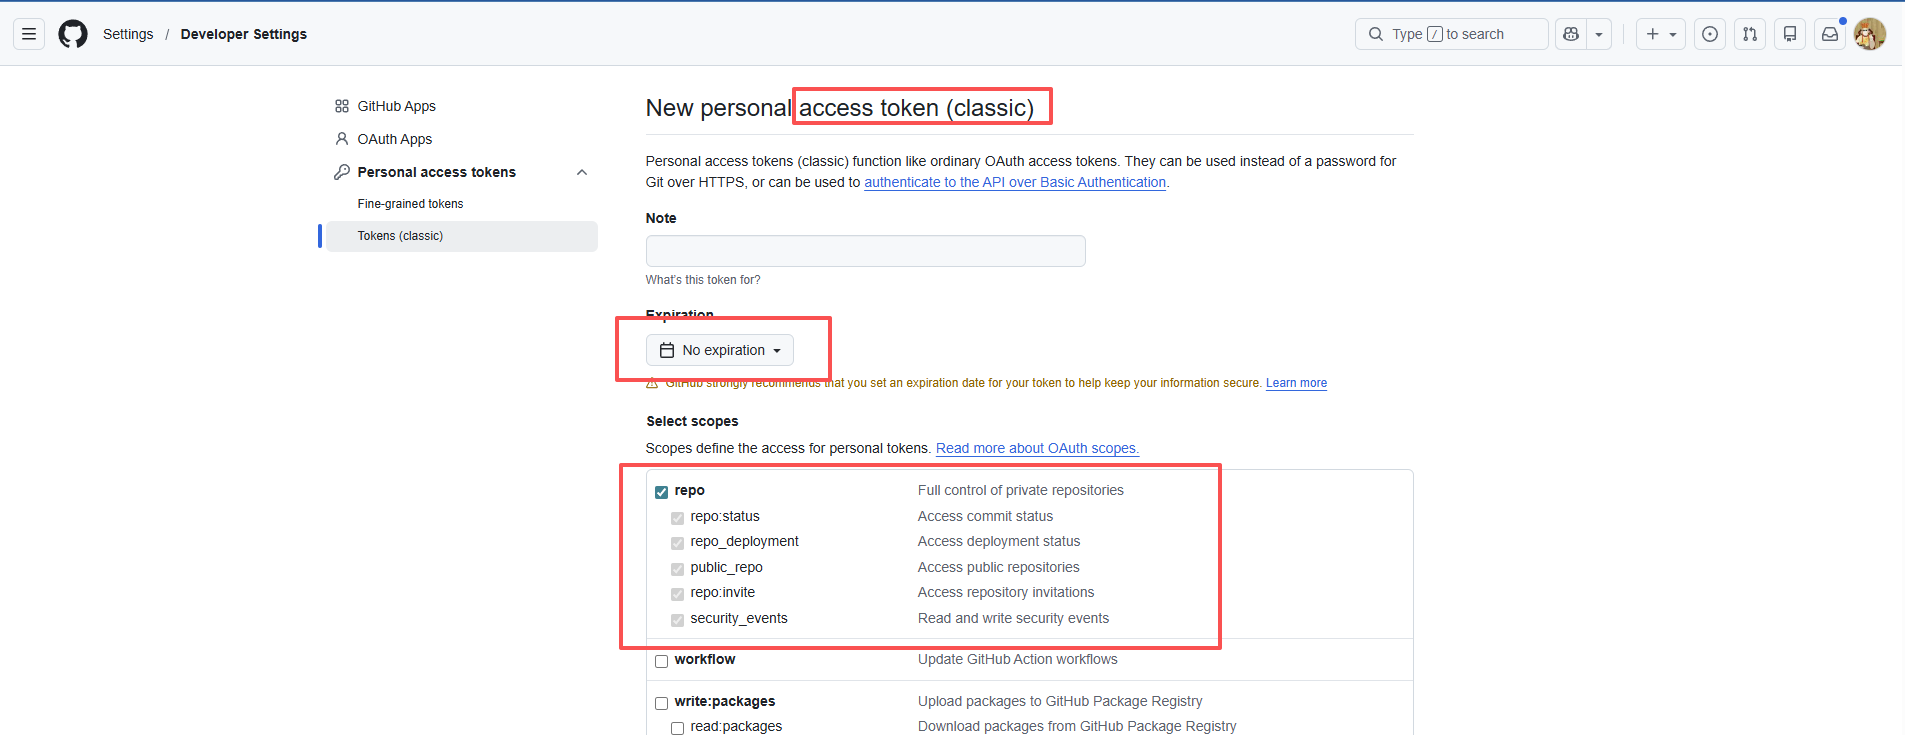This screenshot has width=1905, height=735.
Task: Open Read more about OAuth scopes link
Action: coord(1037,448)
